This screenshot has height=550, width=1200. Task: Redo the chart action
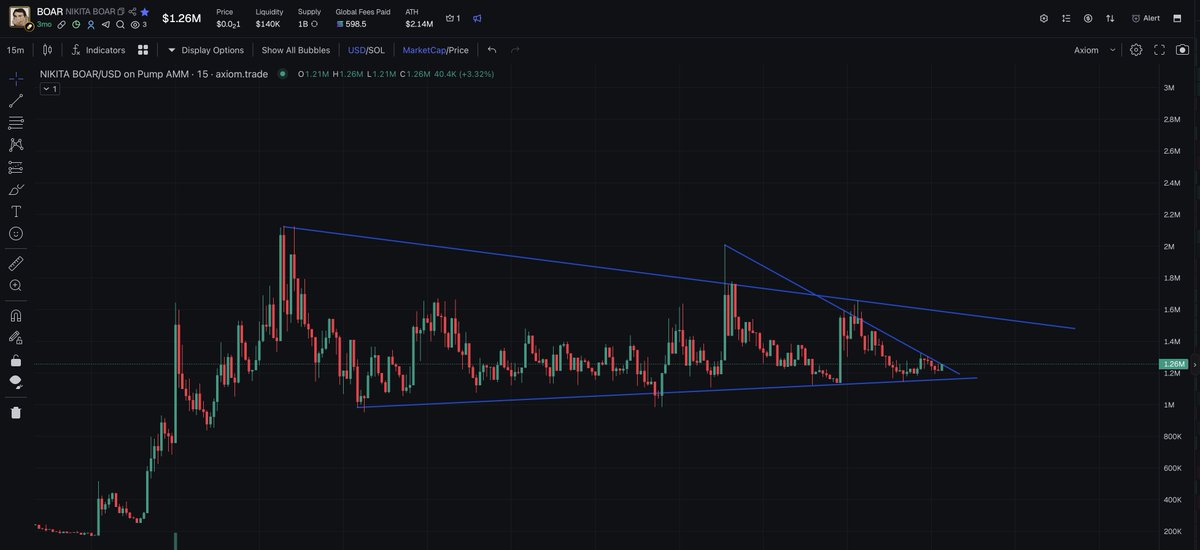(516, 50)
